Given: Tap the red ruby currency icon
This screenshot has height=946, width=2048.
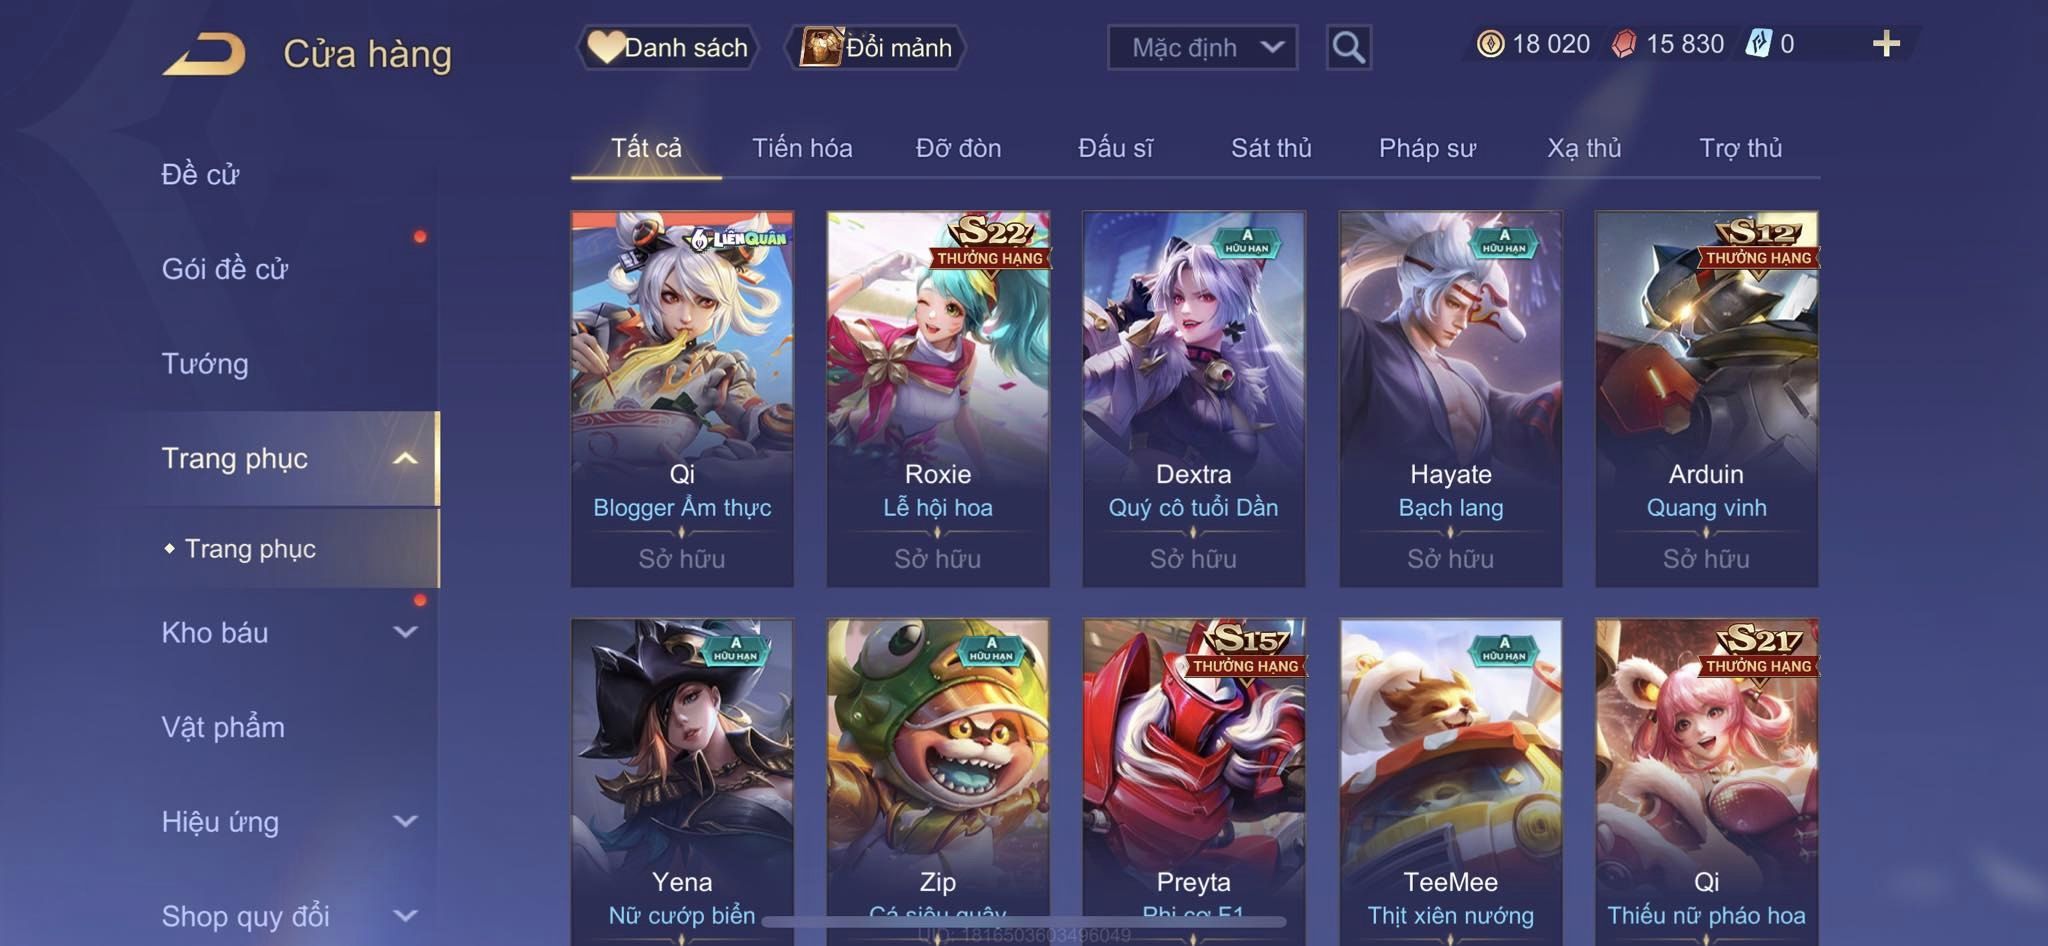Looking at the screenshot, I should (1624, 44).
